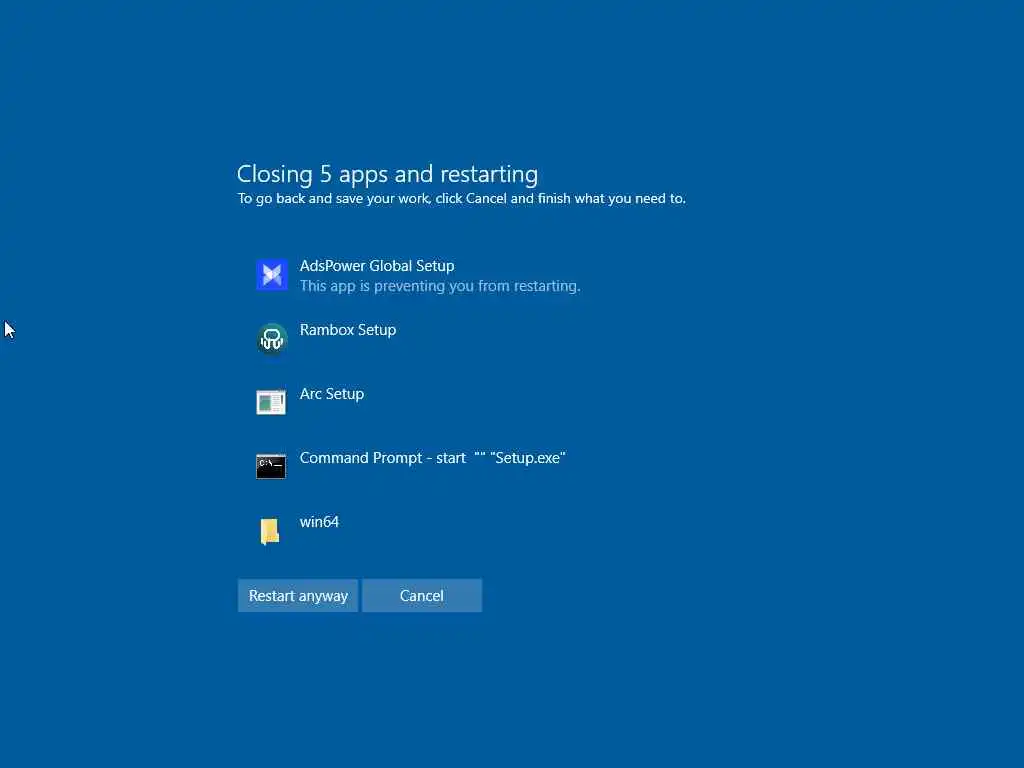Select the "AdsPower Global Setup" text

click(x=377, y=266)
